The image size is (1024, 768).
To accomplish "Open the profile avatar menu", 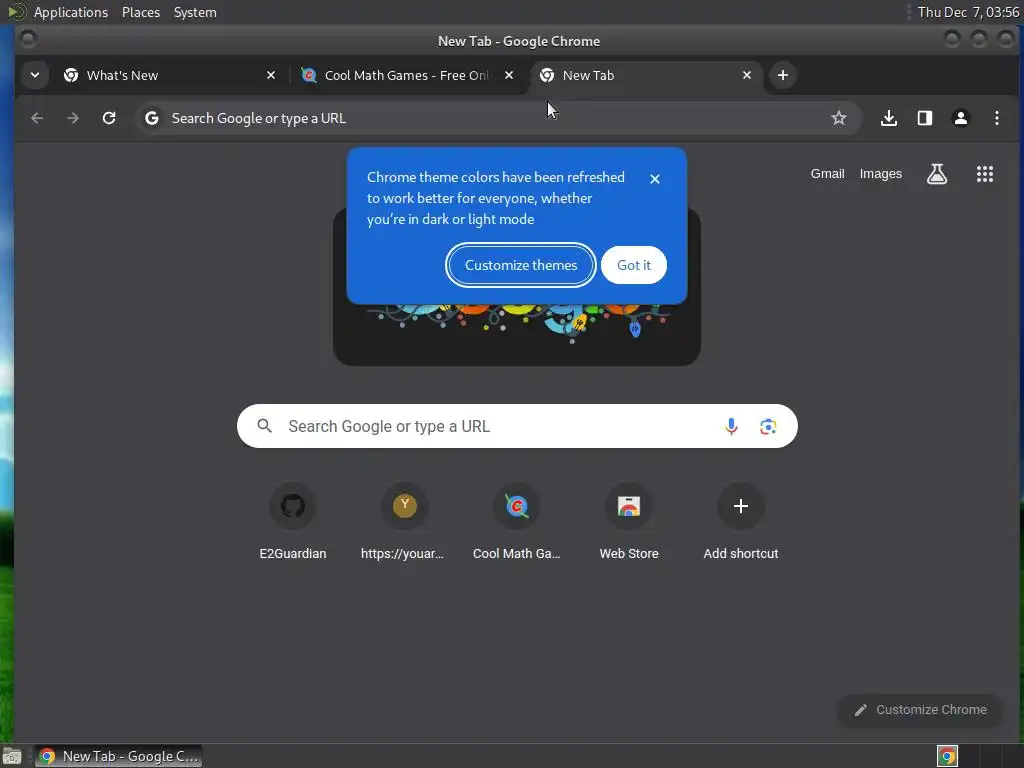I will 961,118.
